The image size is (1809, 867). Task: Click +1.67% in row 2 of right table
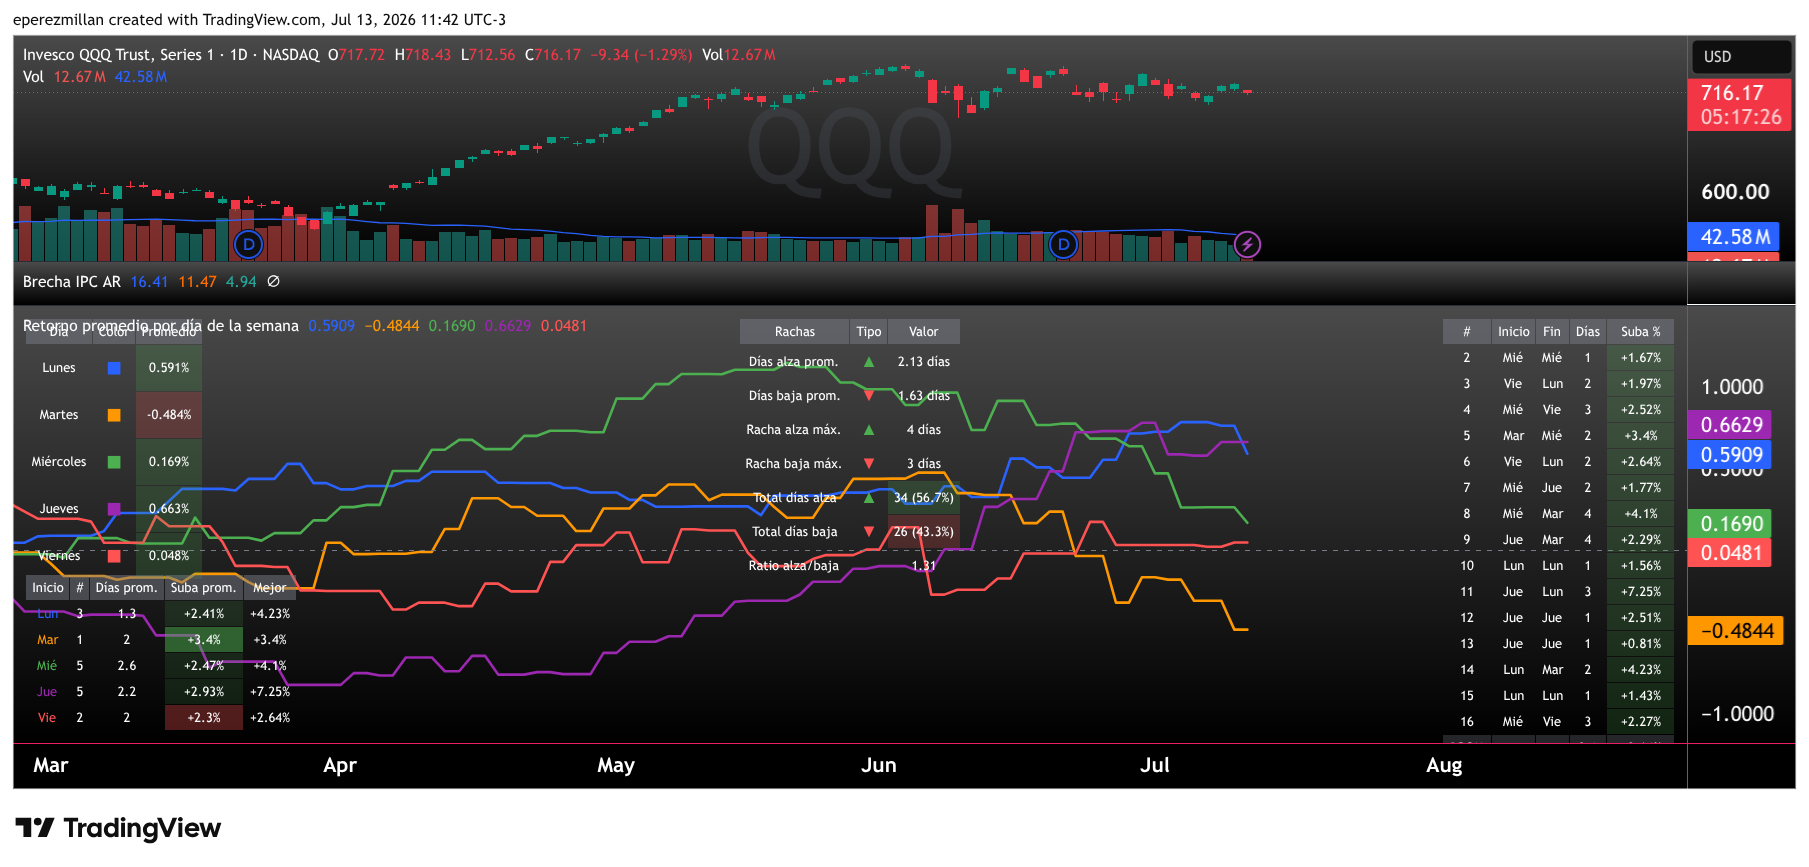1641,358
